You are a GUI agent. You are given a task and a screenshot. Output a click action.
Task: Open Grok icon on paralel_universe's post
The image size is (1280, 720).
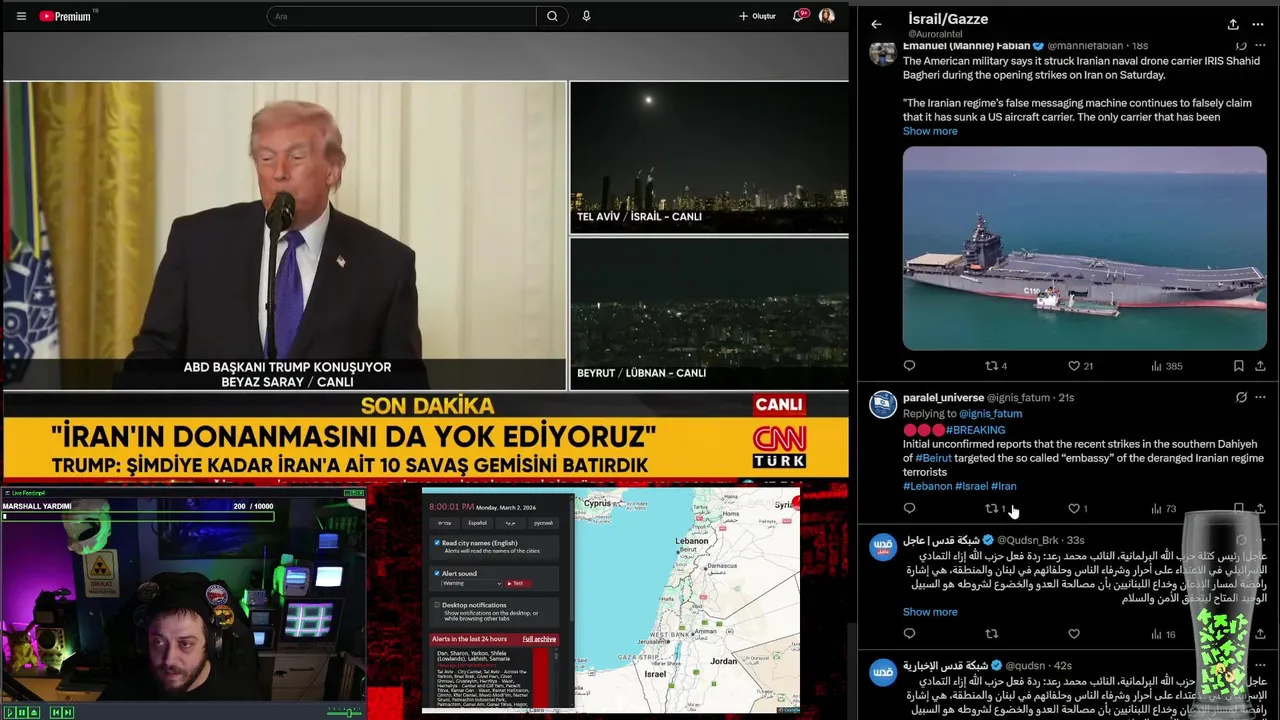tap(1241, 397)
